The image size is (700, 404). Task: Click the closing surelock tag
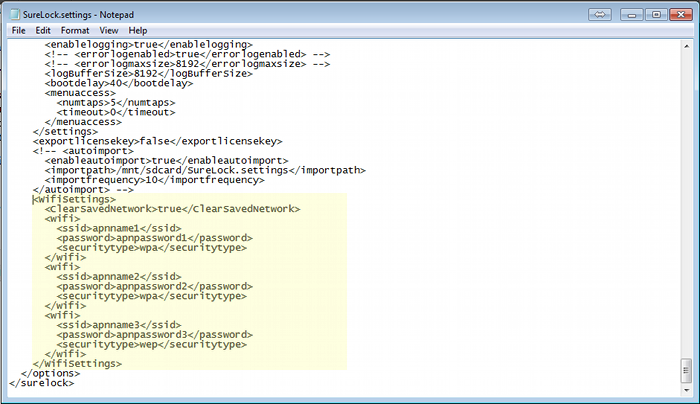click(x=42, y=383)
